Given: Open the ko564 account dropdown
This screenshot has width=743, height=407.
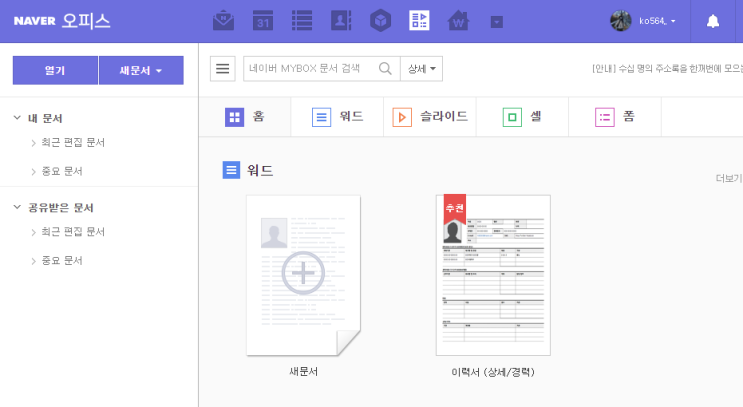Looking at the screenshot, I should [657, 21].
